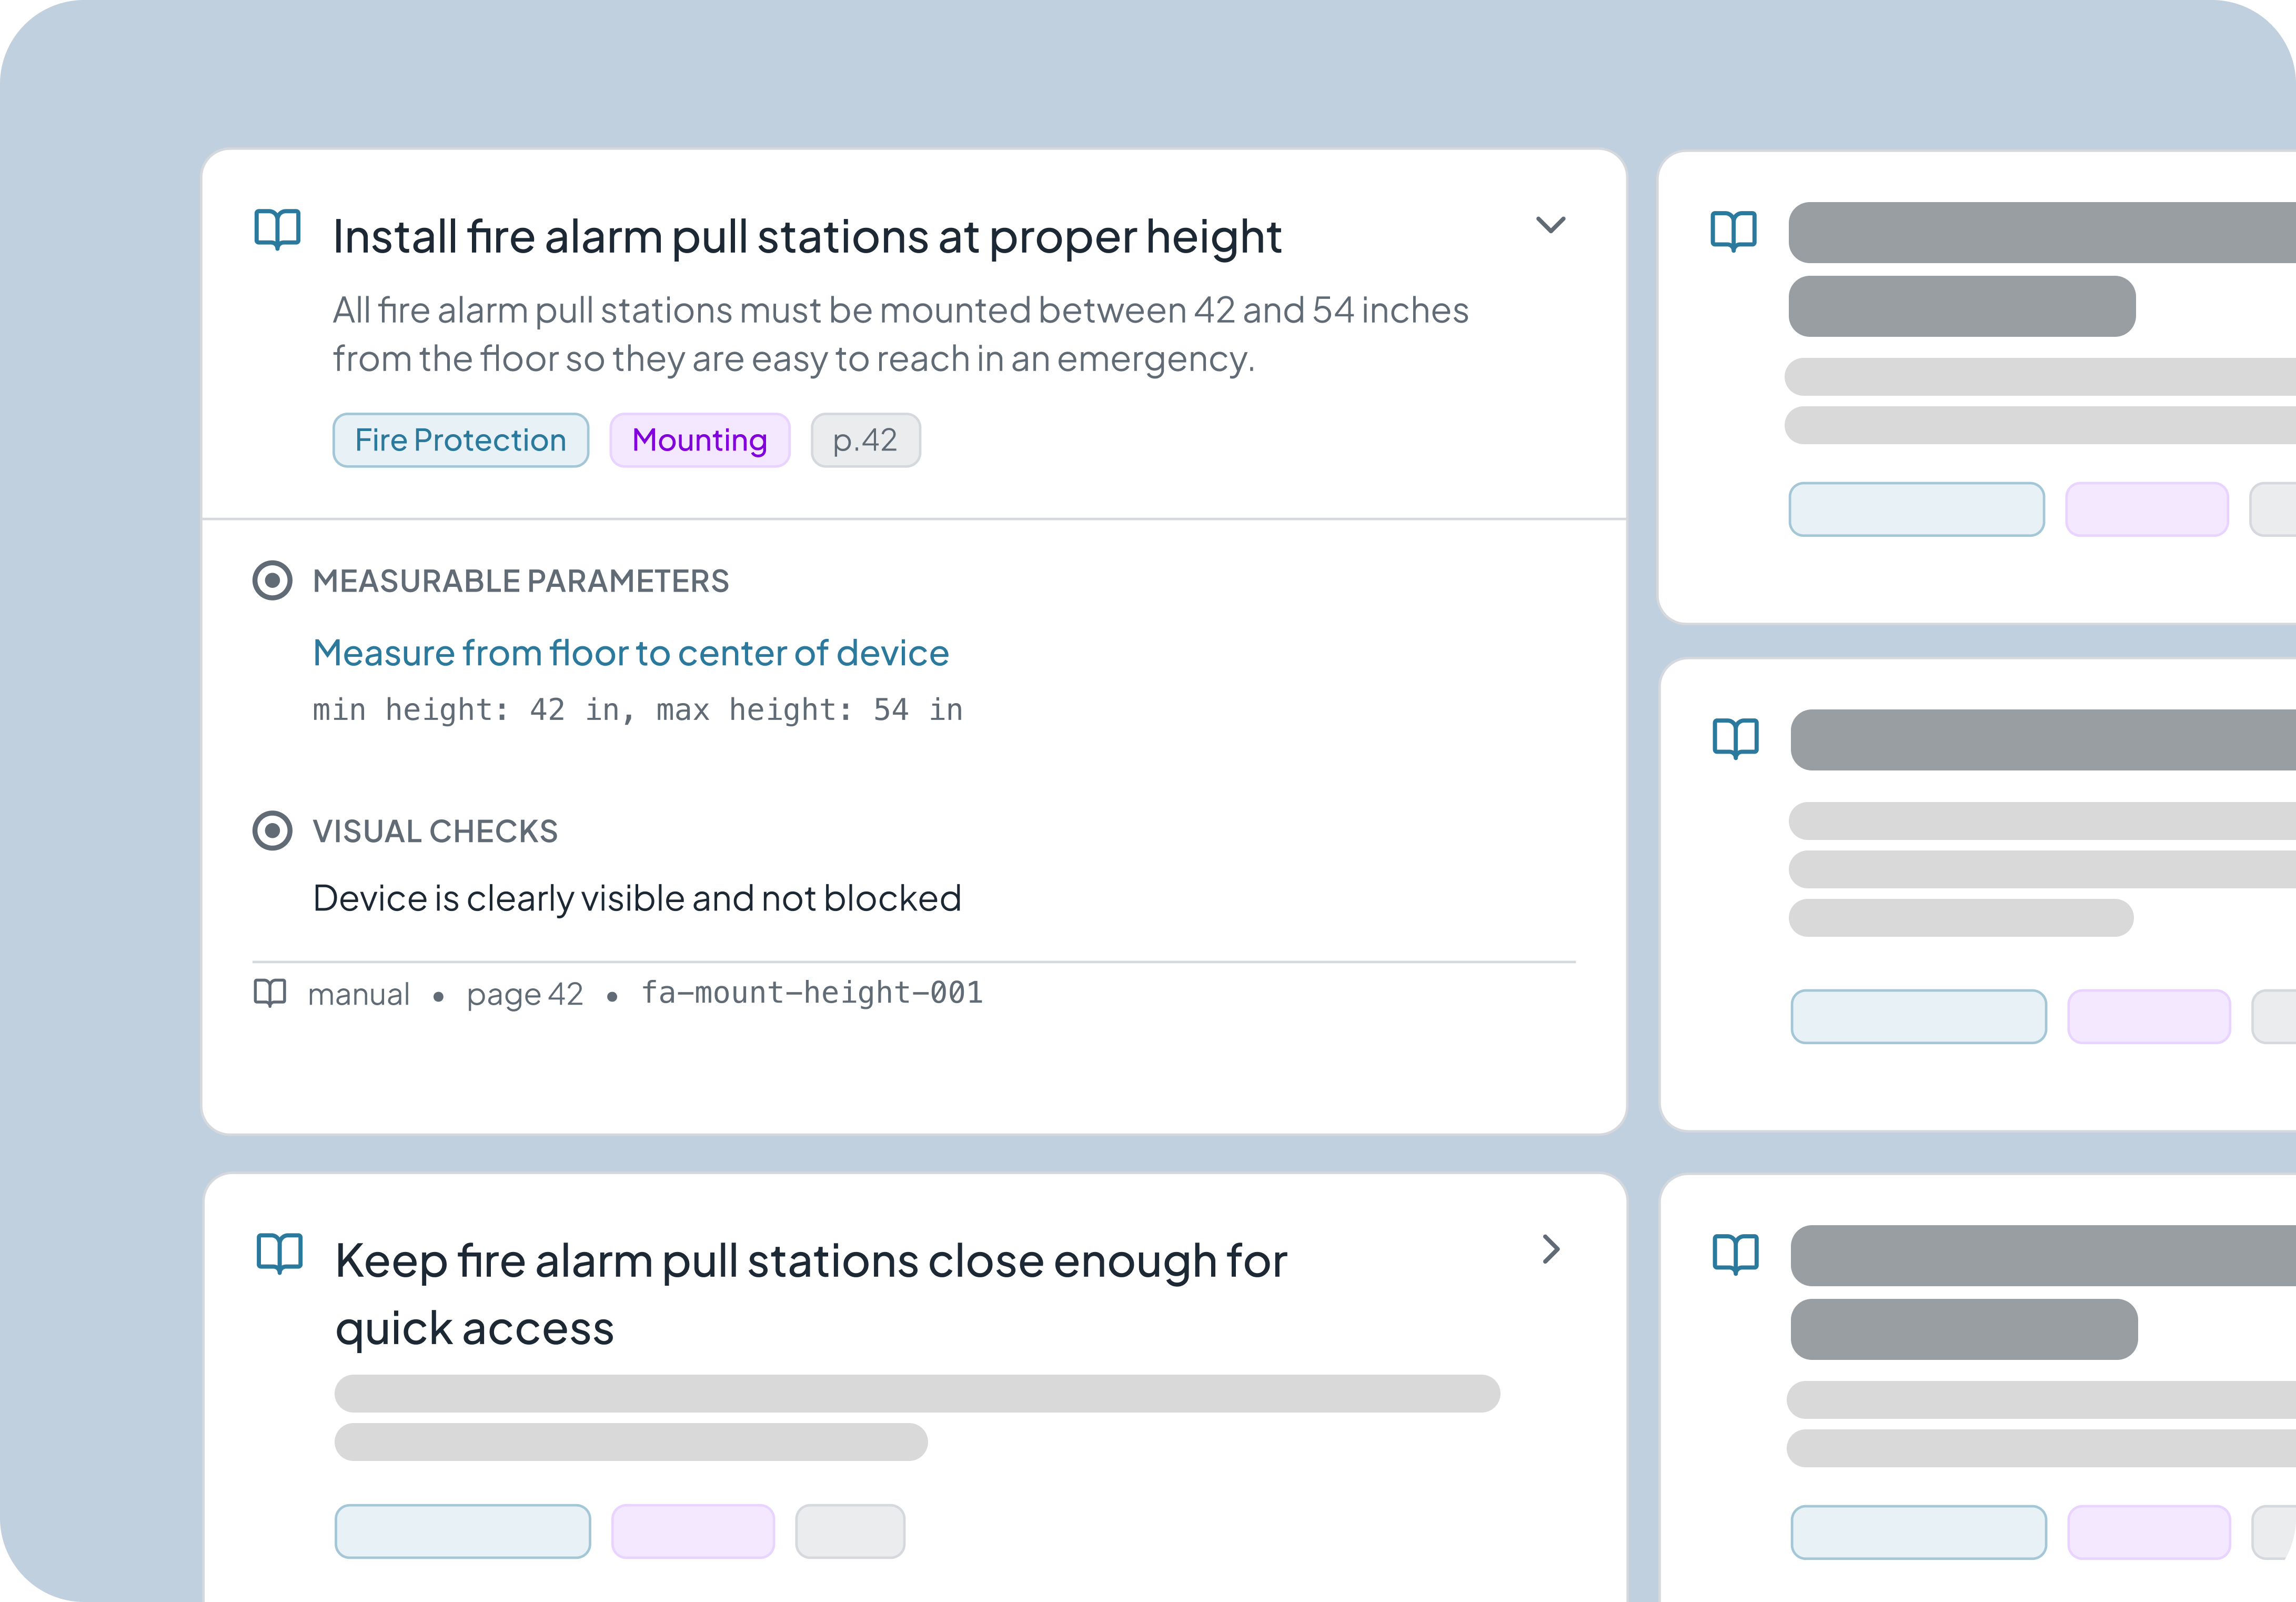
Task: Expand the quick access card with its chevron
Action: (x=1551, y=1250)
